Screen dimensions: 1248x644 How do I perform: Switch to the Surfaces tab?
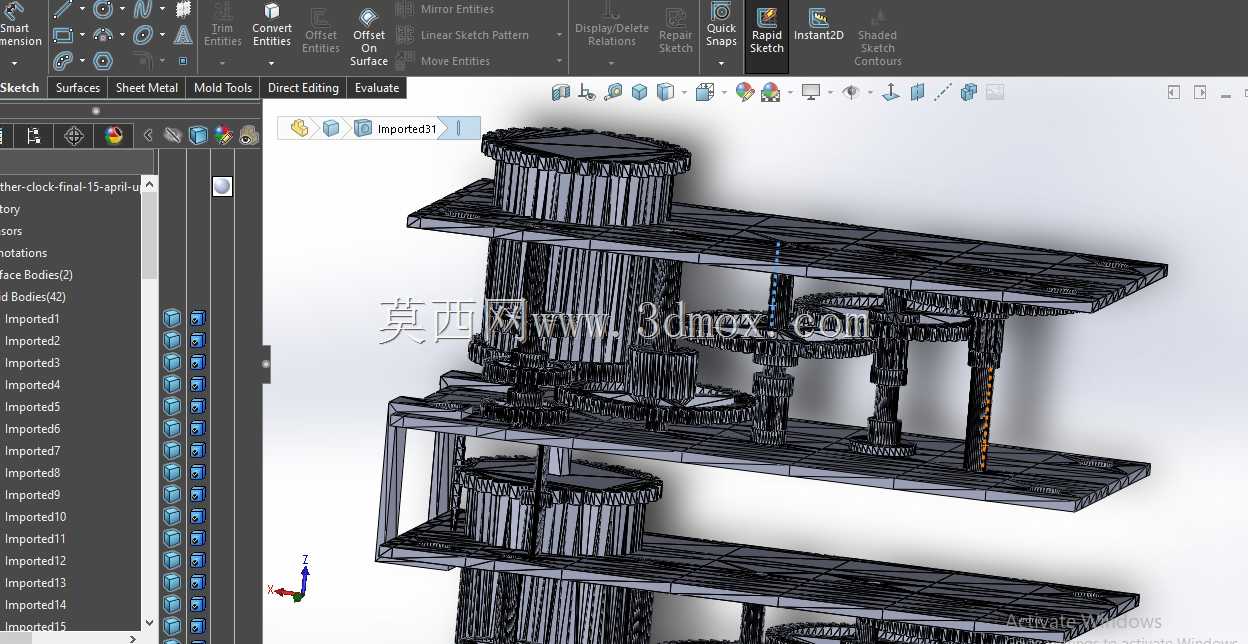point(78,88)
